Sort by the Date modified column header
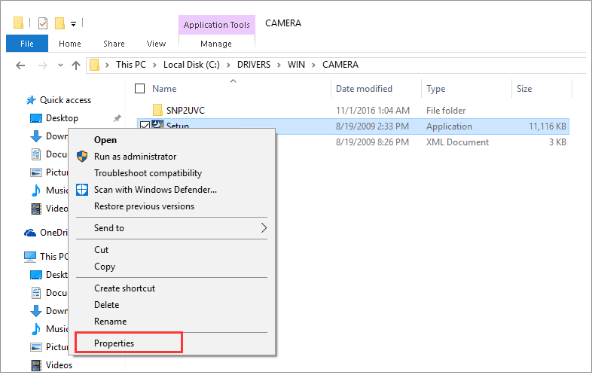The height and width of the screenshot is (373, 592). click(x=364, y=89)
